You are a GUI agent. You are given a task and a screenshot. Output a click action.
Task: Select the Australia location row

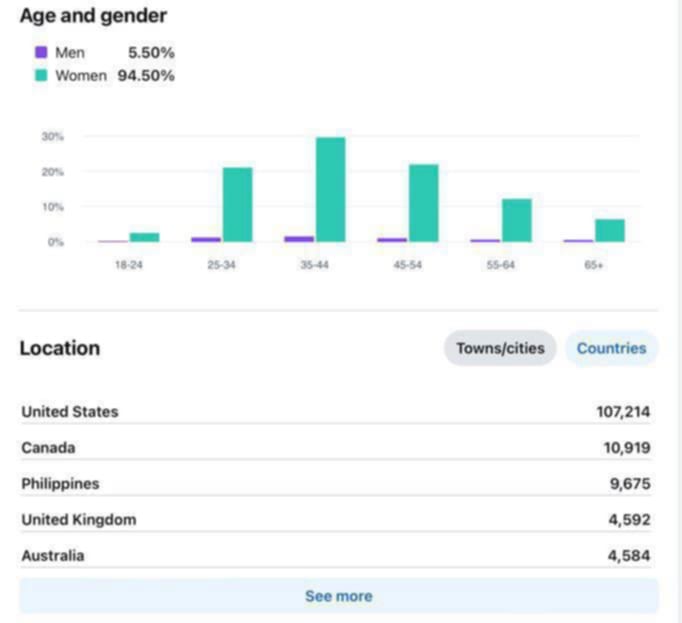[336, 556]
